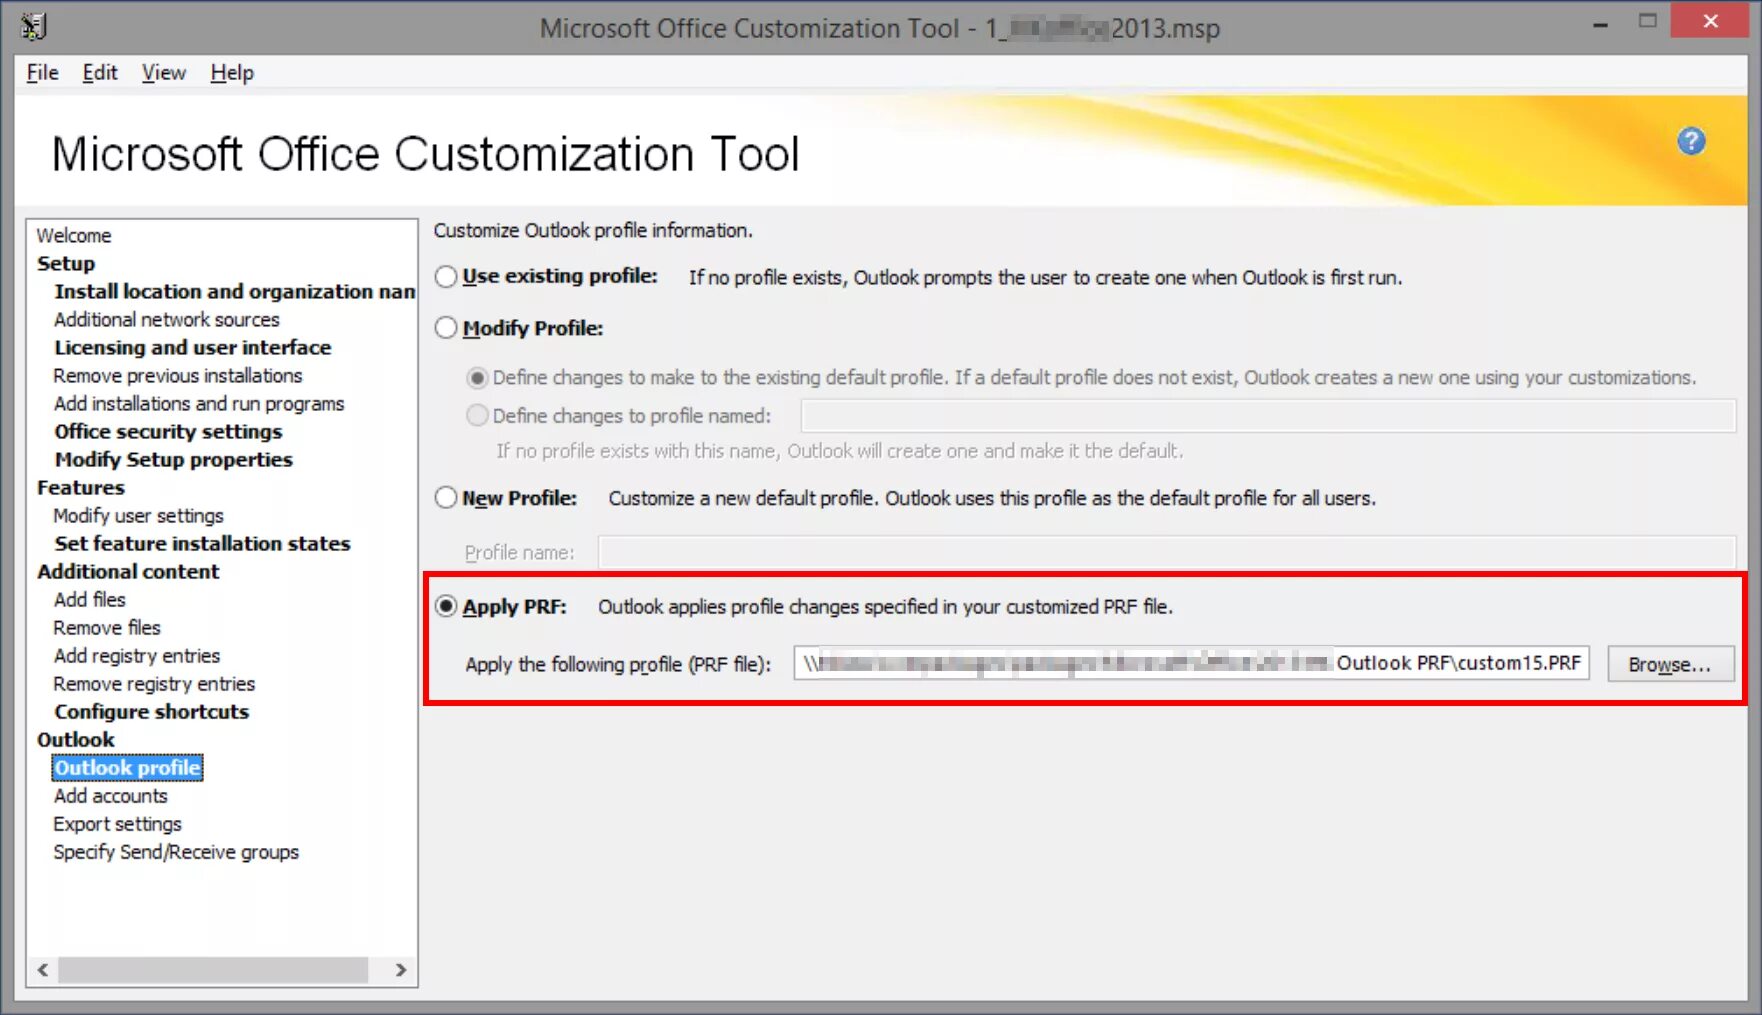1762x1015 pixels.
Task: Select the Use existing profile radio button
Action: click(x=446, y=277)
